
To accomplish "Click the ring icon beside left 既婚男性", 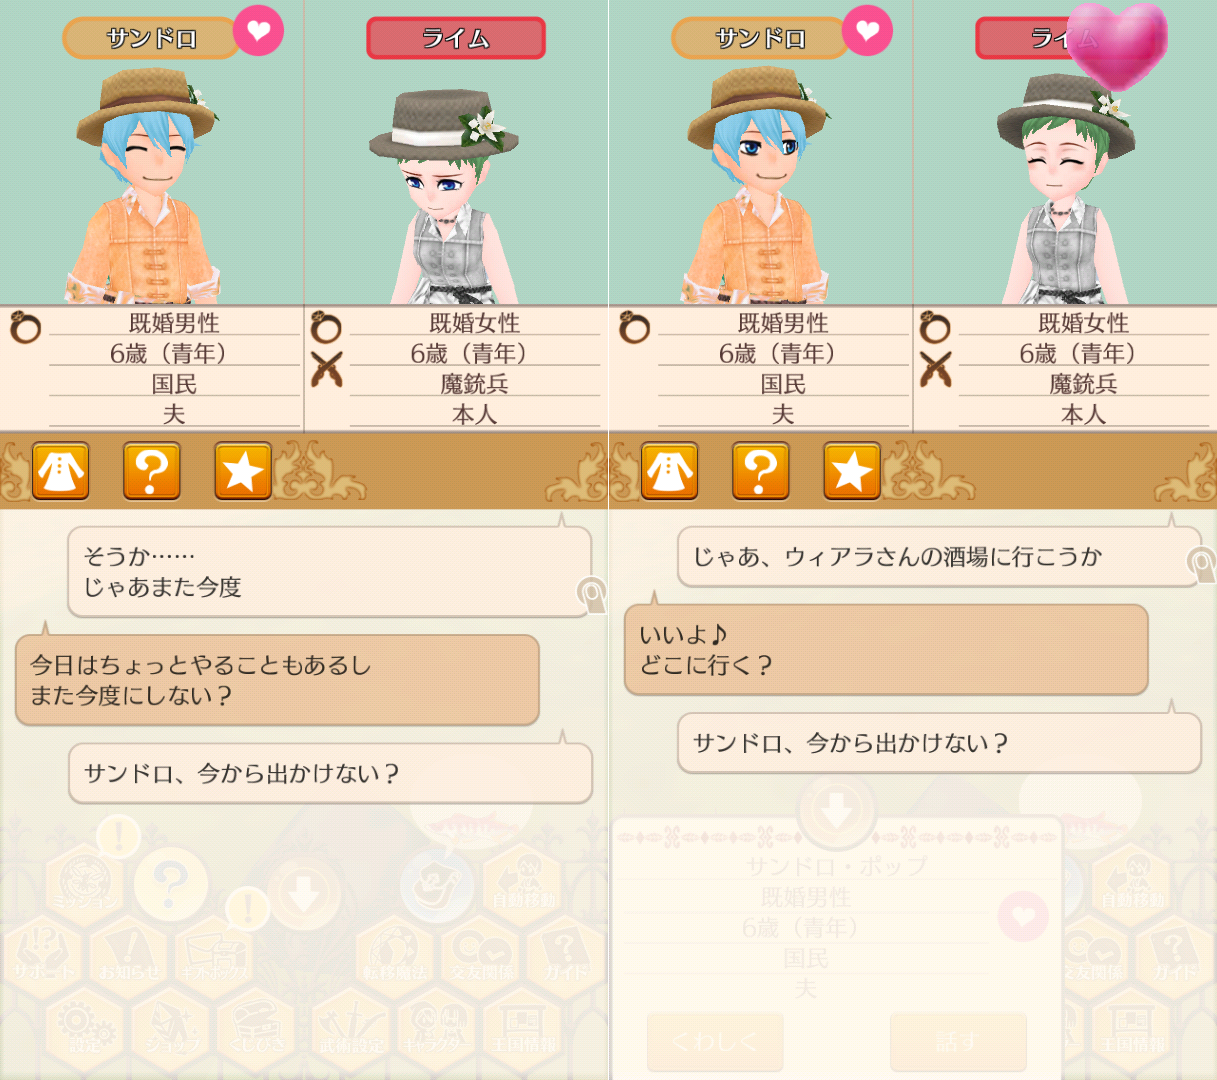I will [25, 327].
